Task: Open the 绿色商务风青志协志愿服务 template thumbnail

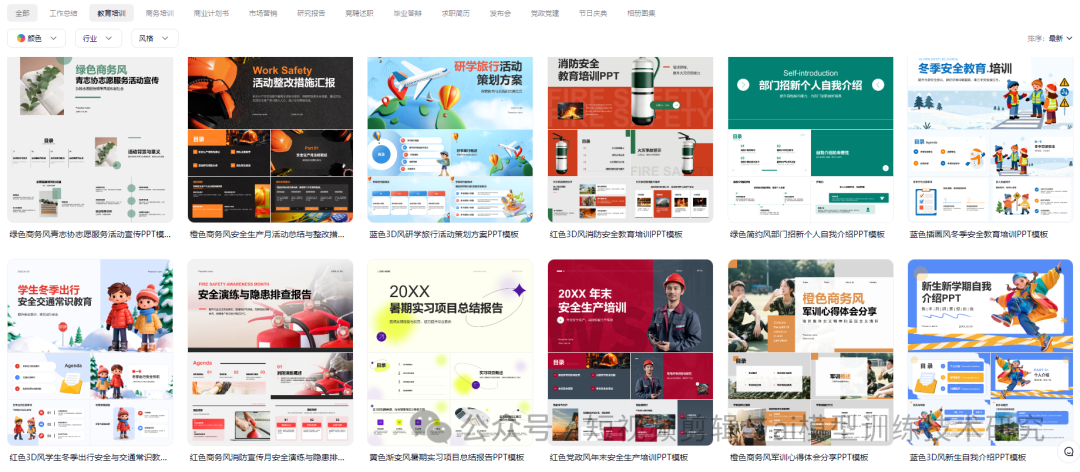Action: point(90,140)
